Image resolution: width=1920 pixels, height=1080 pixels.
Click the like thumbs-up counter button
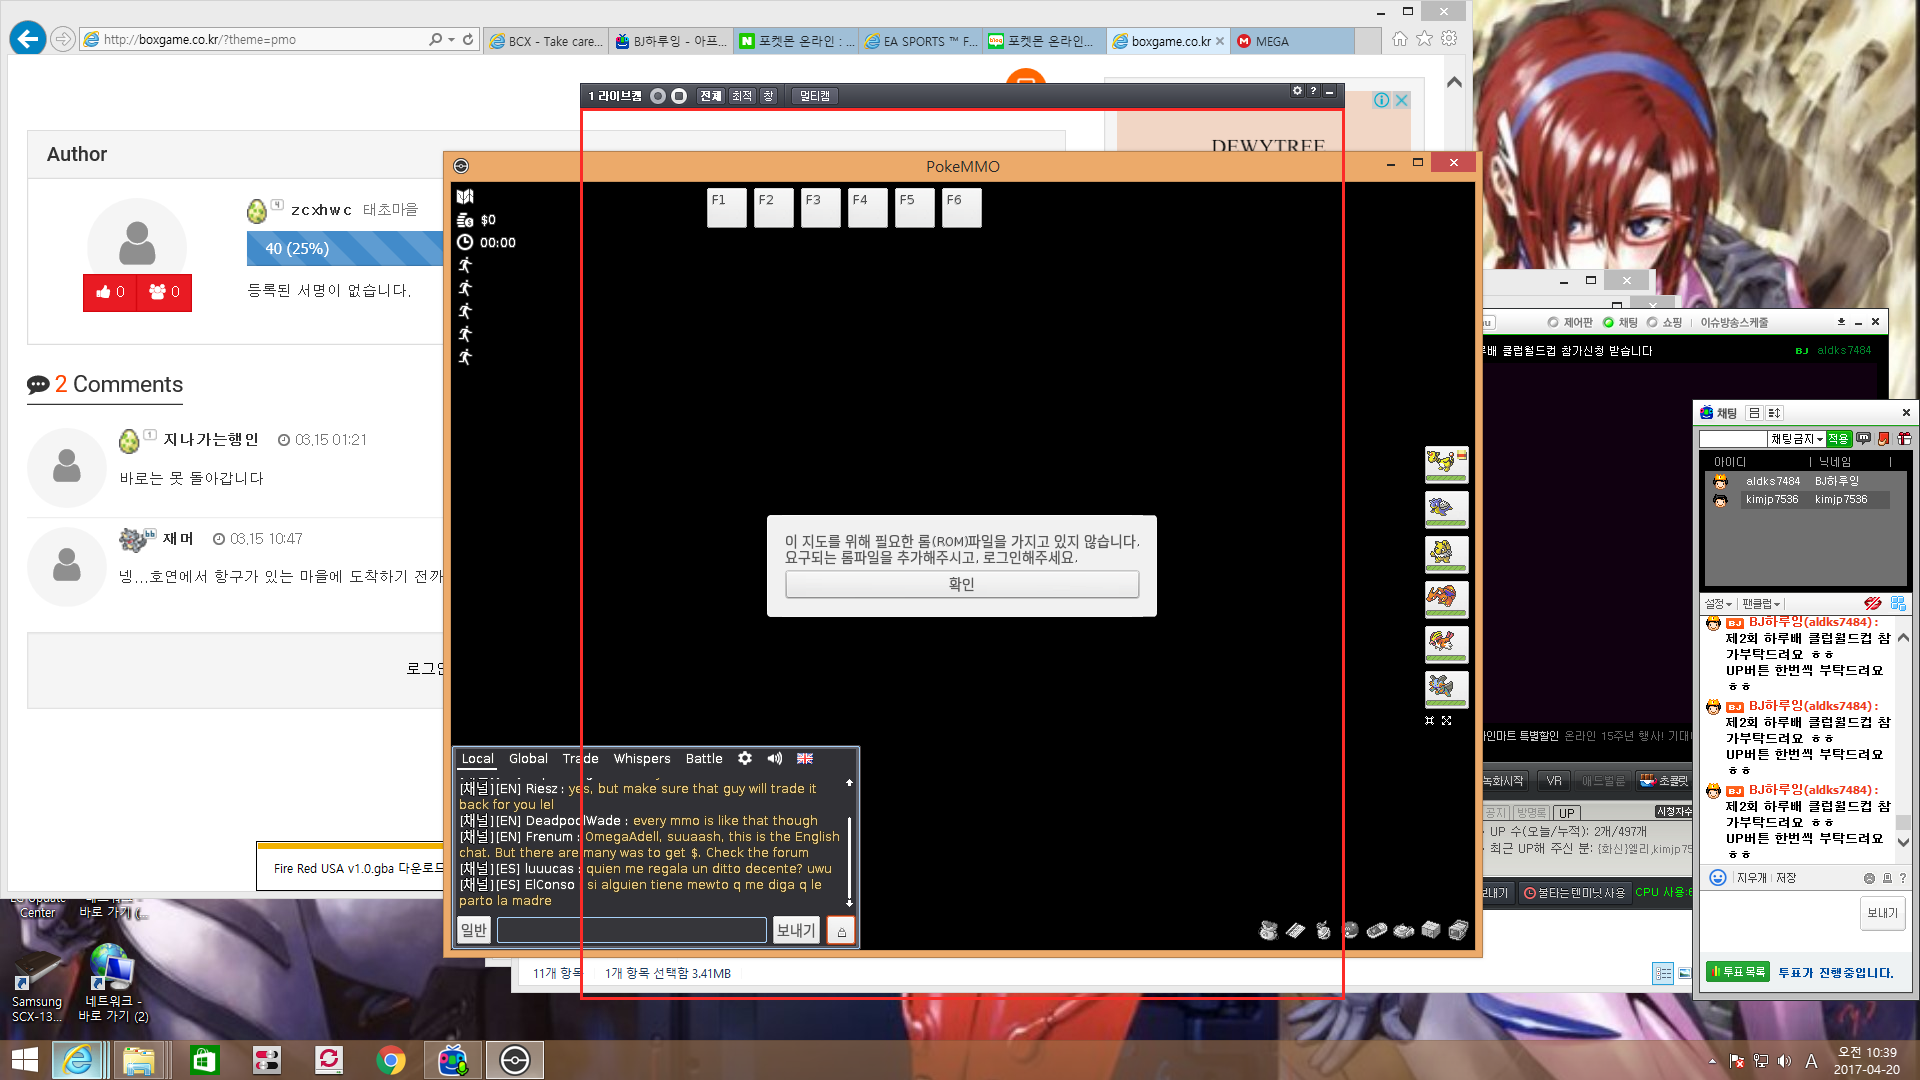[x=110, y=292]
